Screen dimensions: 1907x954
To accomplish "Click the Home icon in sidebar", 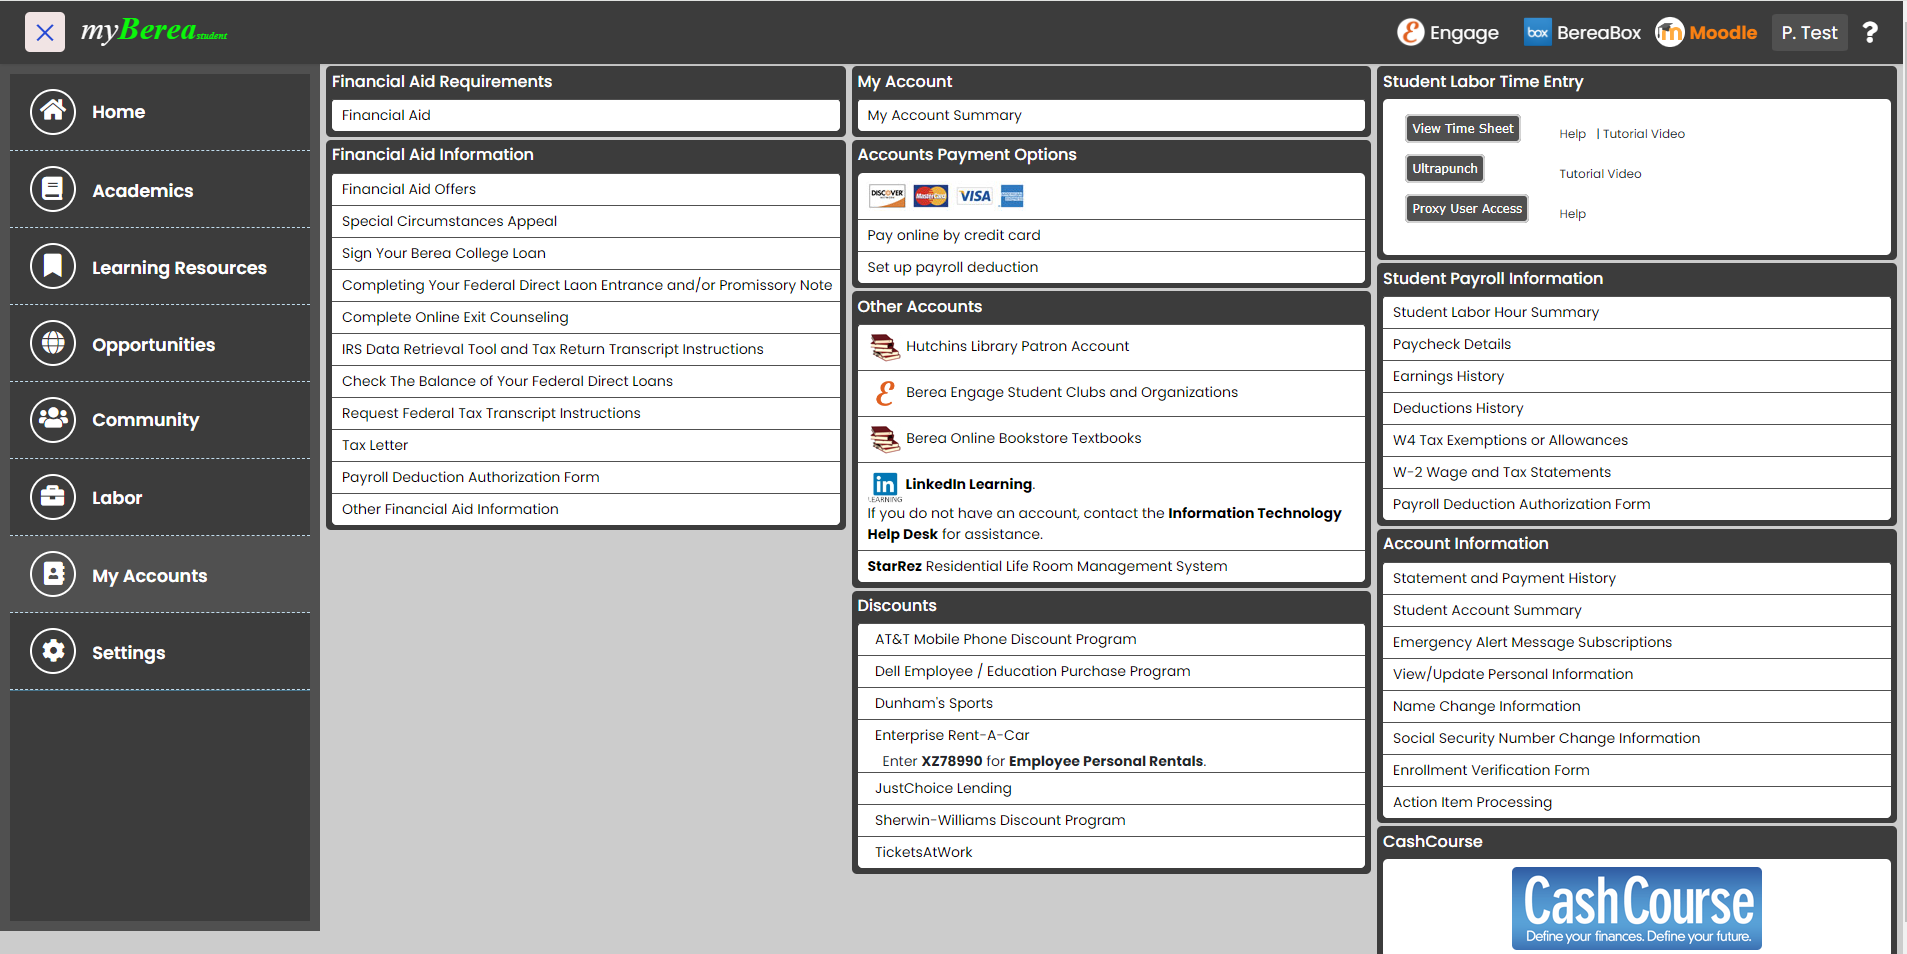I will [53, 112].
